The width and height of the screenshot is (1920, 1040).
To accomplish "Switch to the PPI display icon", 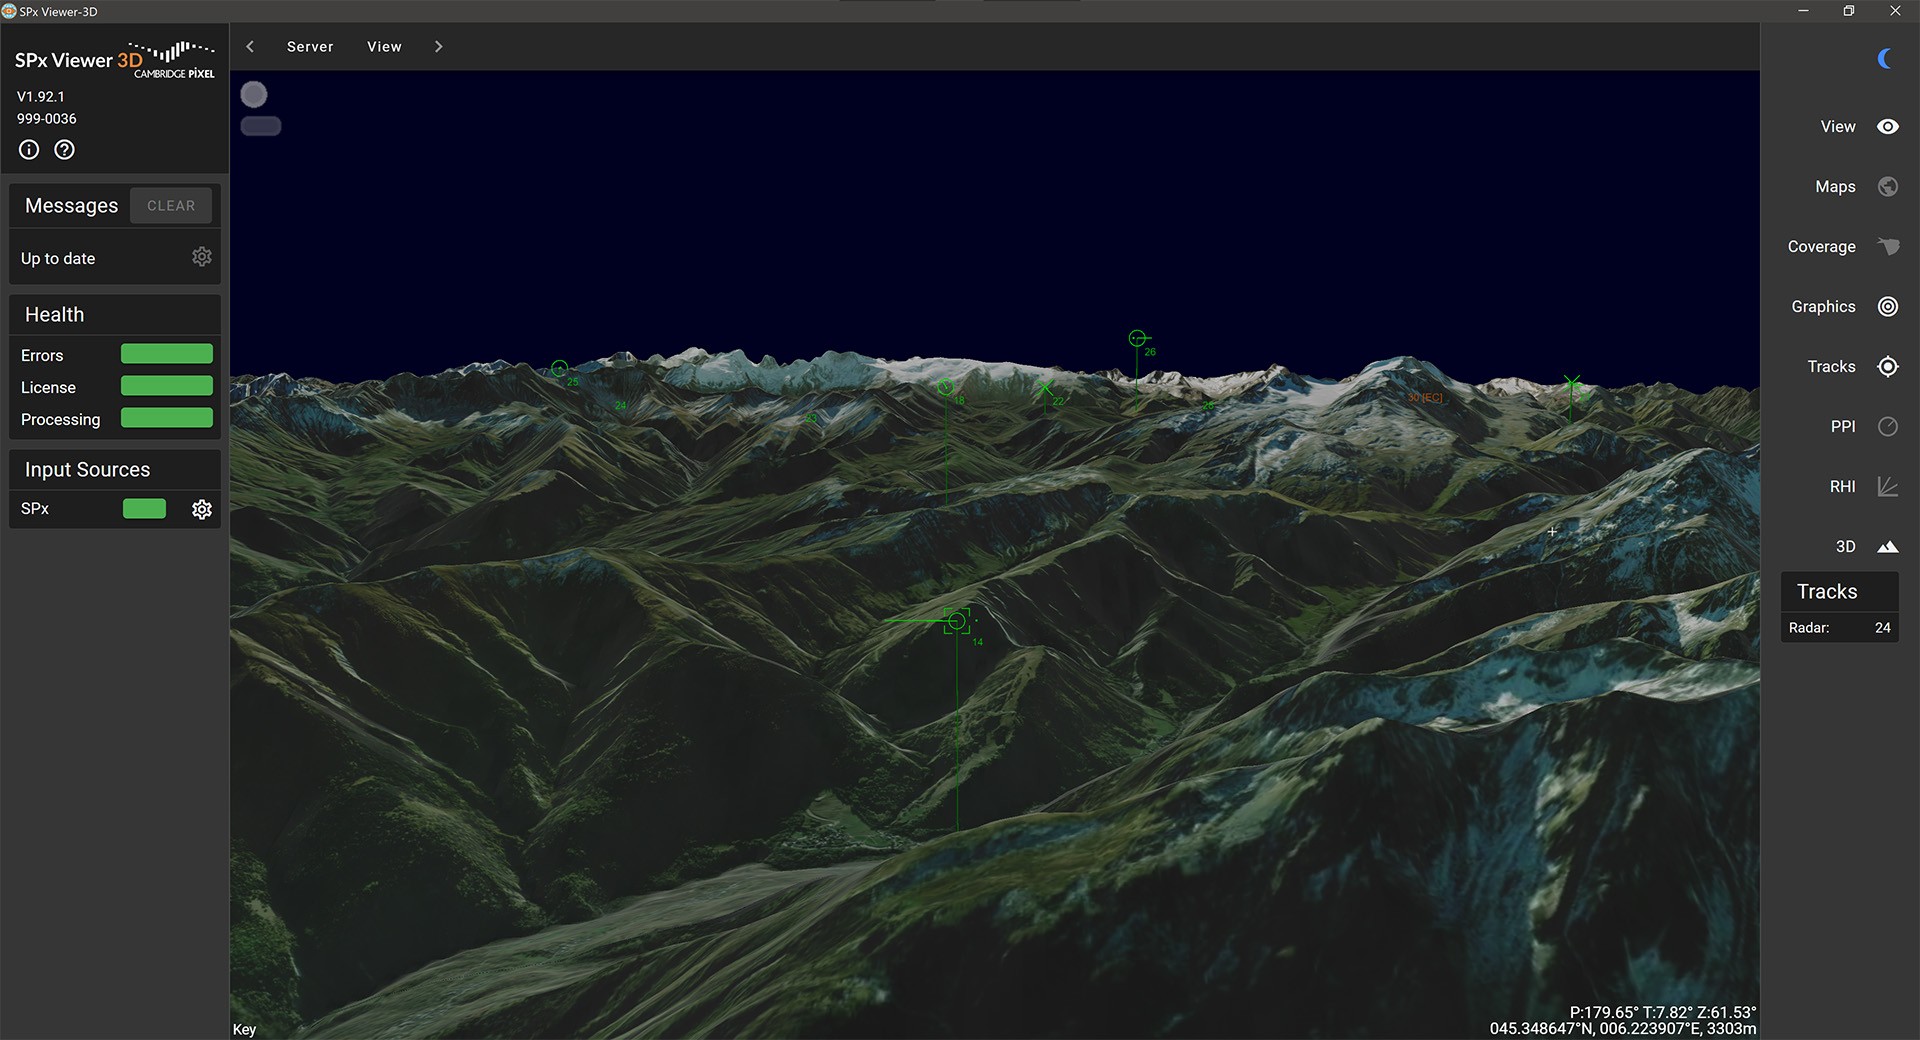I will pyautogui.click(x=1887, y=427).
